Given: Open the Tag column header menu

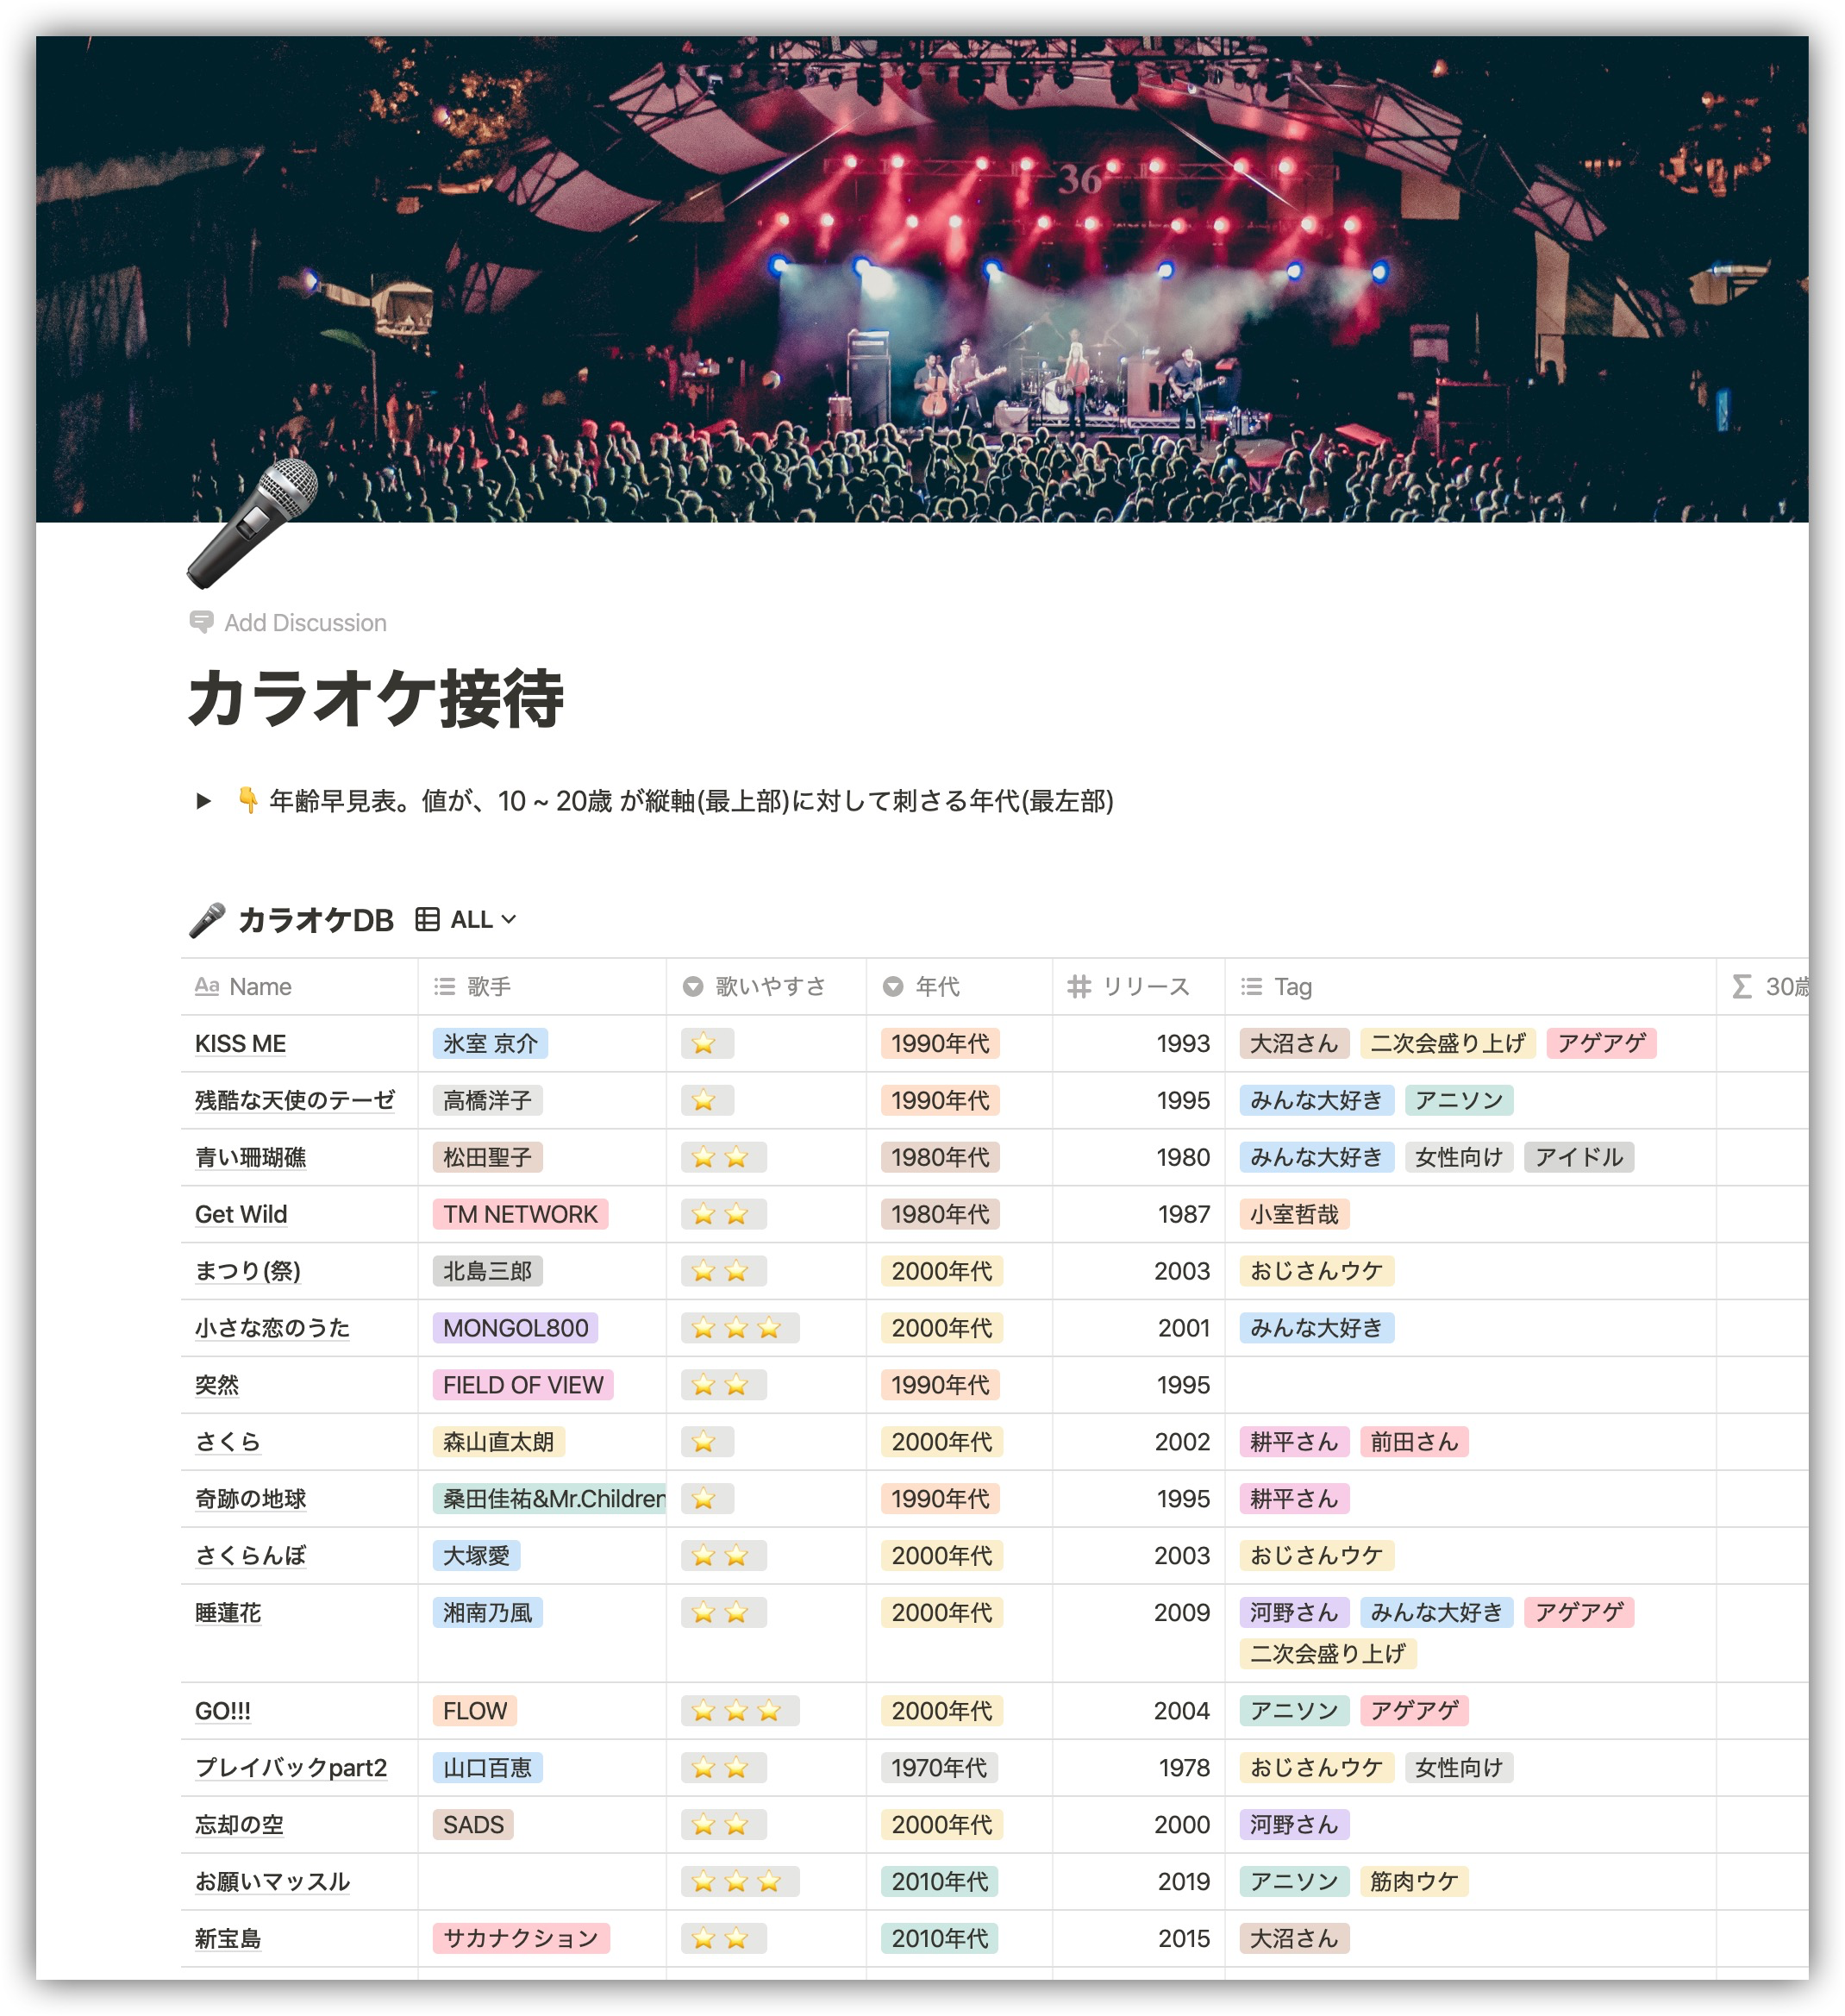Looking at the screenshot, I should click(x=1470, y=986).
